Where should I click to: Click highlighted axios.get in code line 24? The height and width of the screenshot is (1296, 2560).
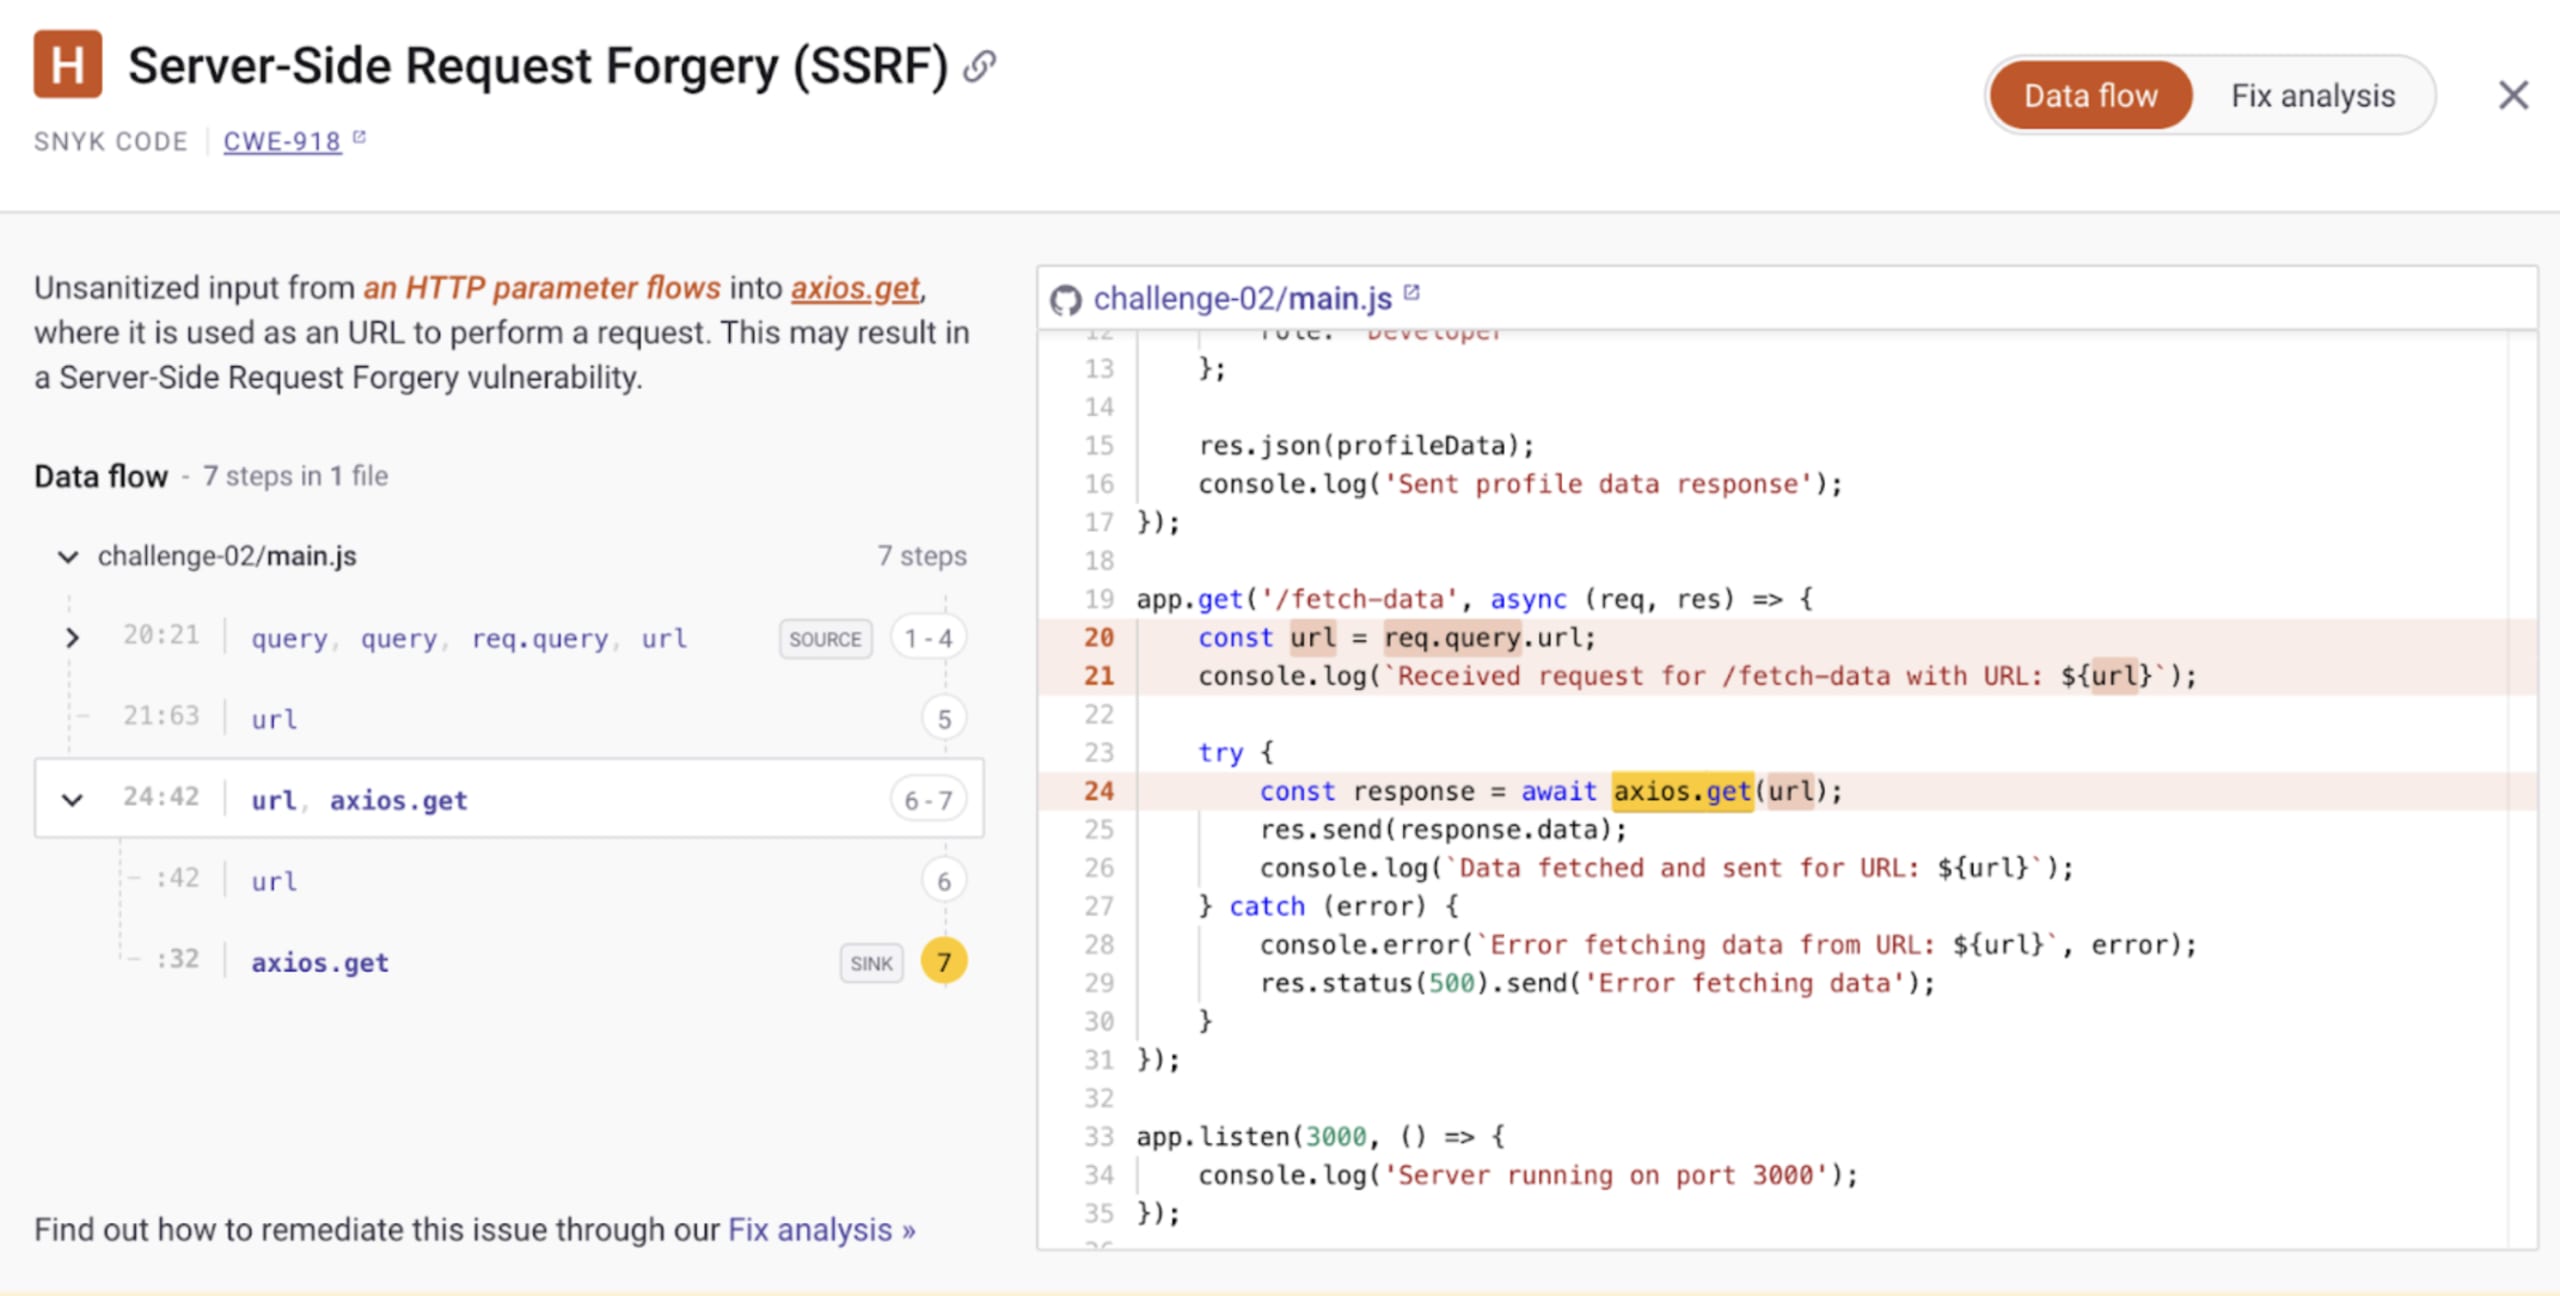pos(1682,791)
